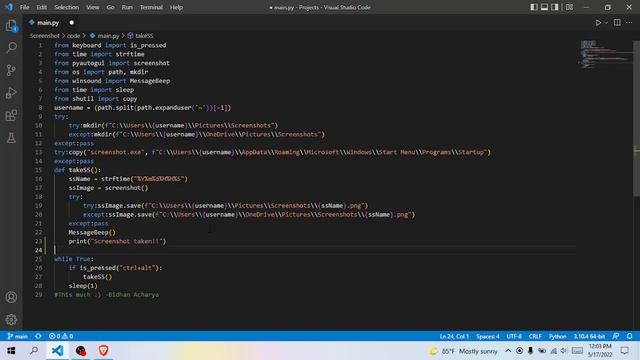The height and width of the screenshot is (360, 640).
Task: Open the Run menu
Action: (127, 7)
